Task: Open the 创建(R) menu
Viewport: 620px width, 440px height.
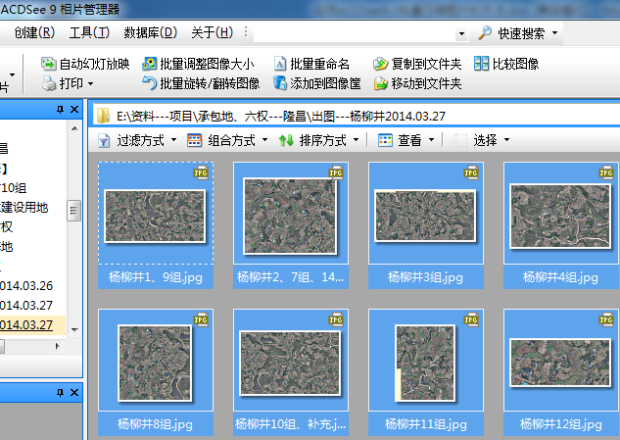Action: point(34,32)
